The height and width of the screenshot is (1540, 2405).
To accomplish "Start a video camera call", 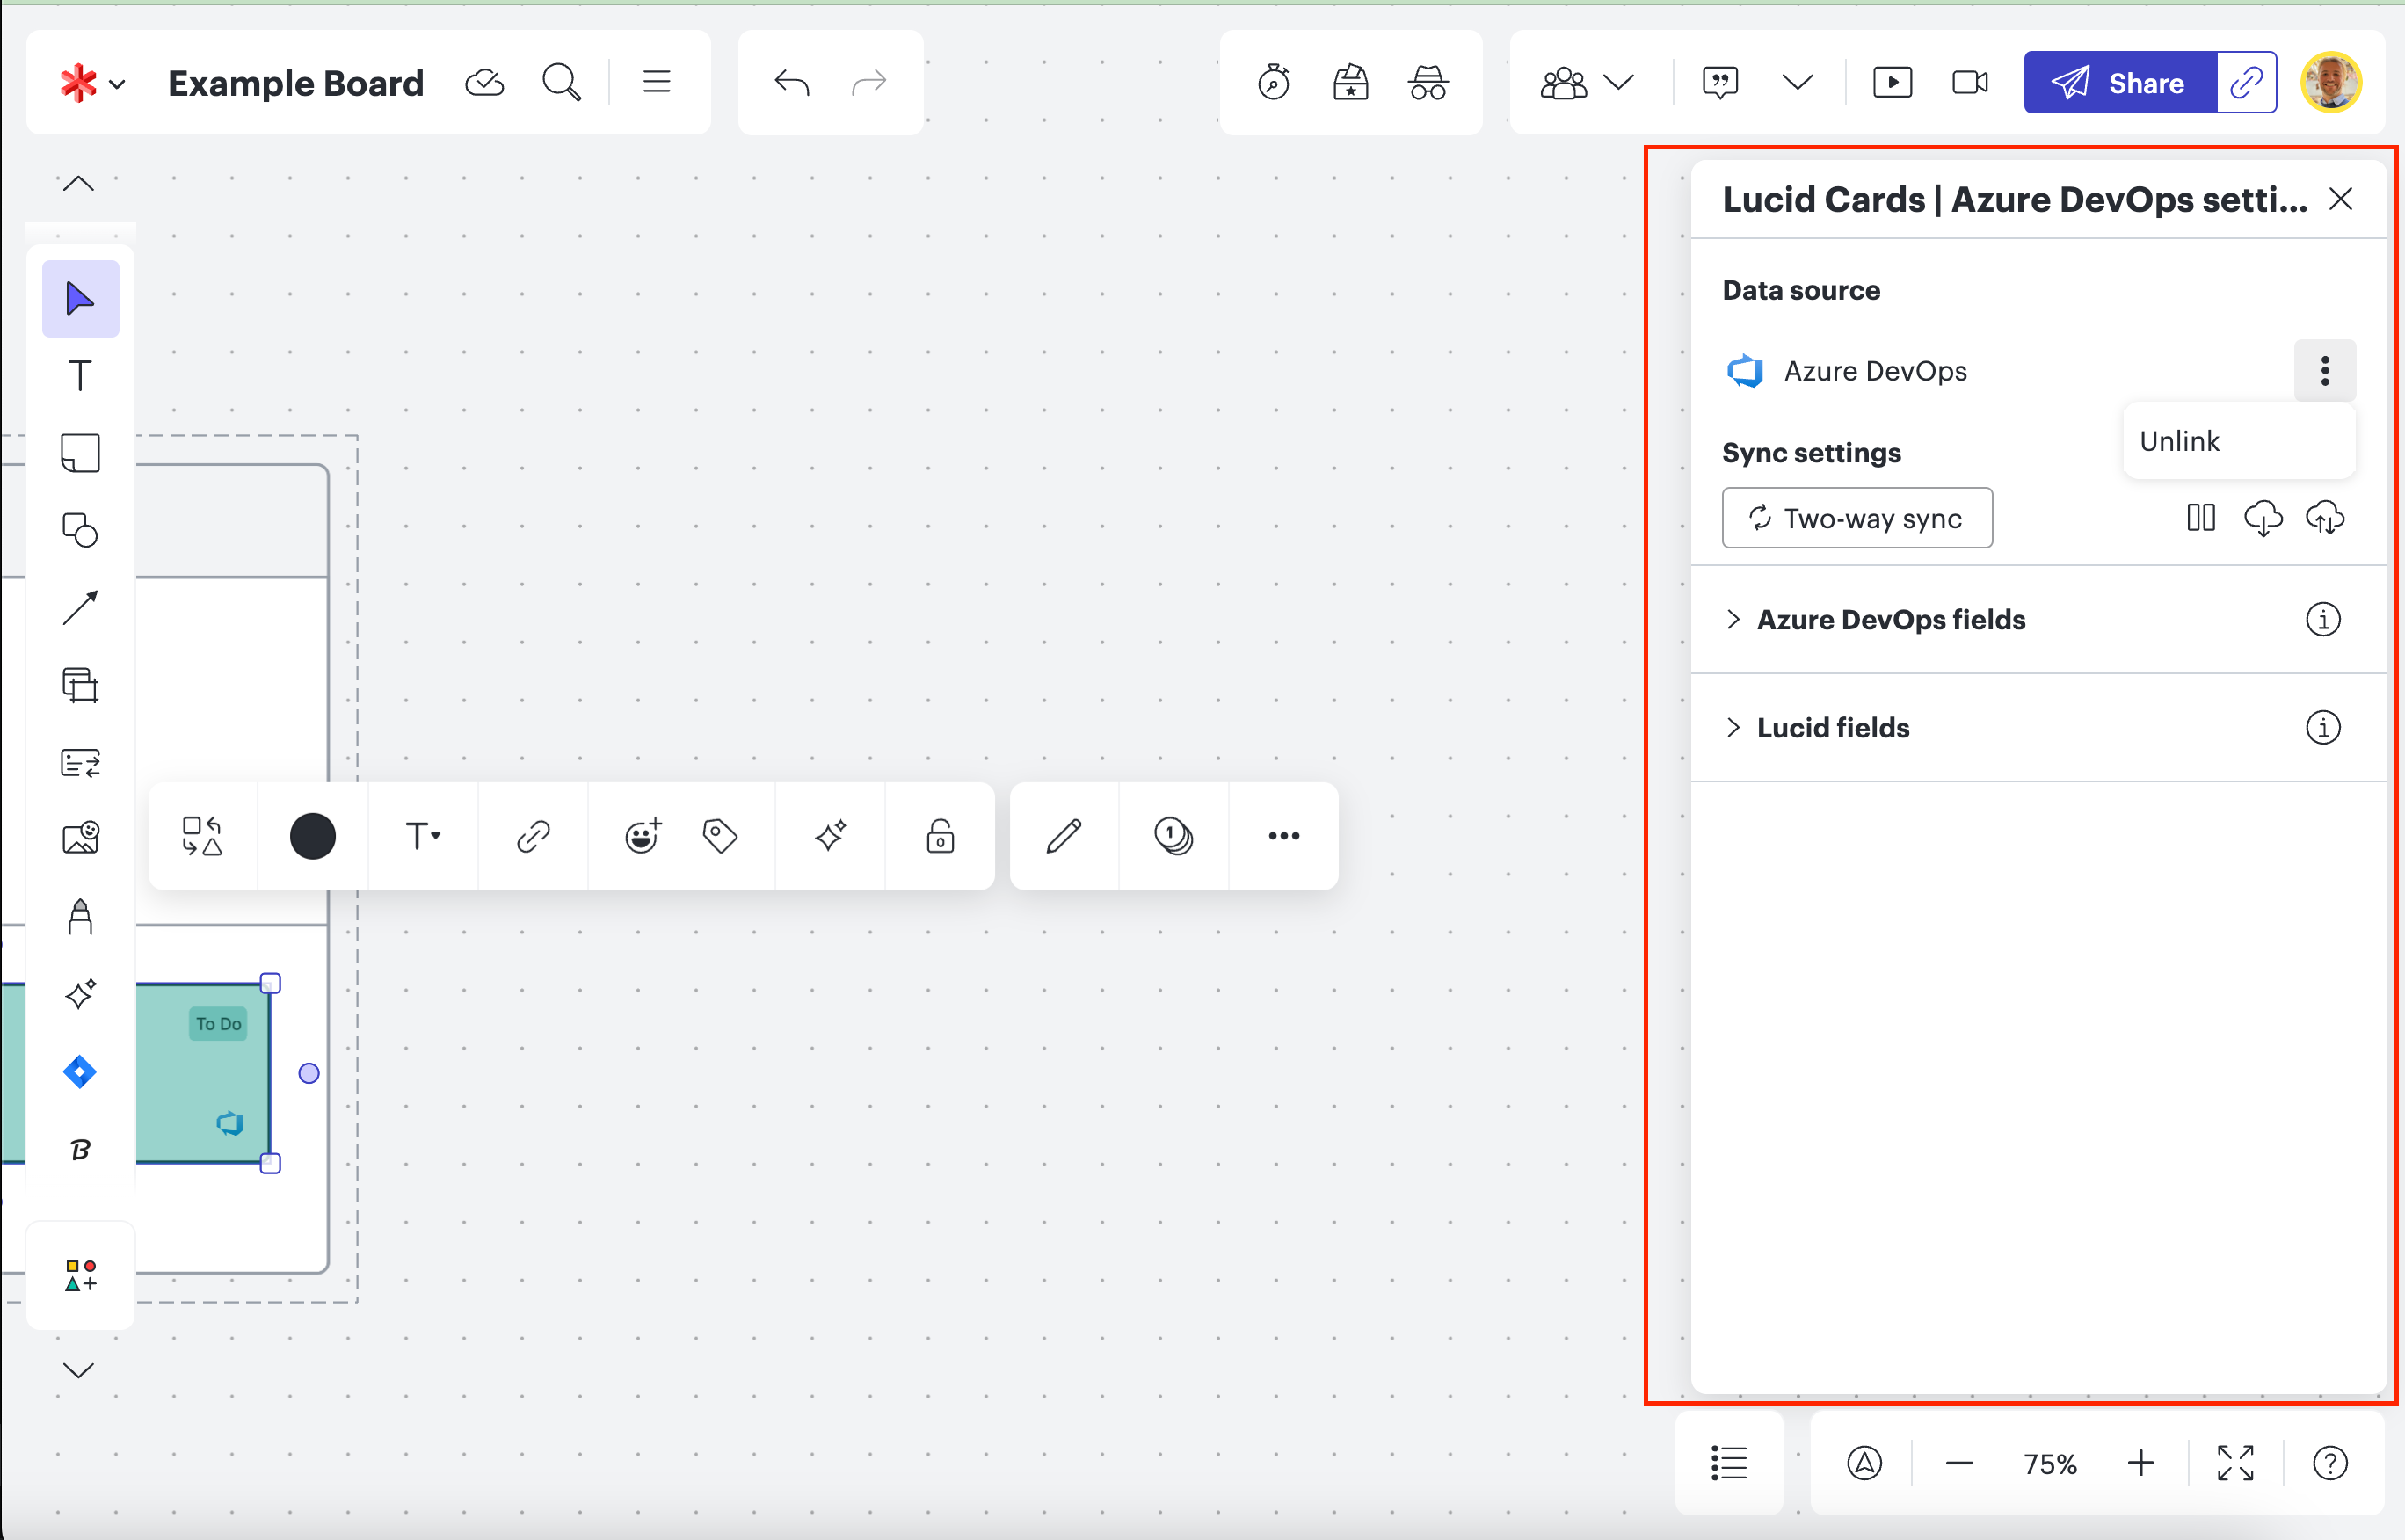I will tap(1970, 82).
